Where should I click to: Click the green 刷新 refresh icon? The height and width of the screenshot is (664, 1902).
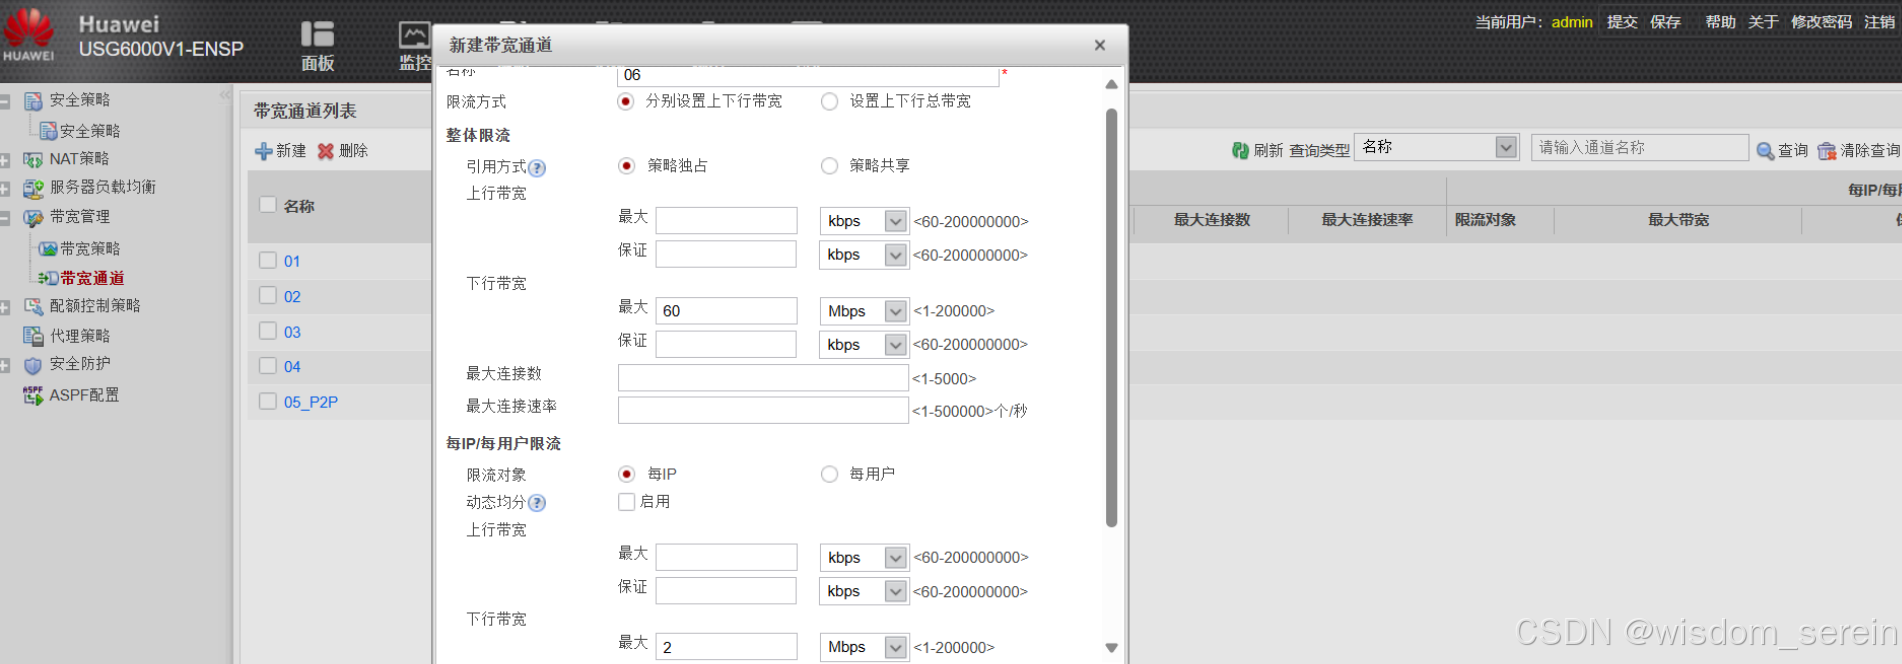pyautogui.click(x=1240, y=150)
